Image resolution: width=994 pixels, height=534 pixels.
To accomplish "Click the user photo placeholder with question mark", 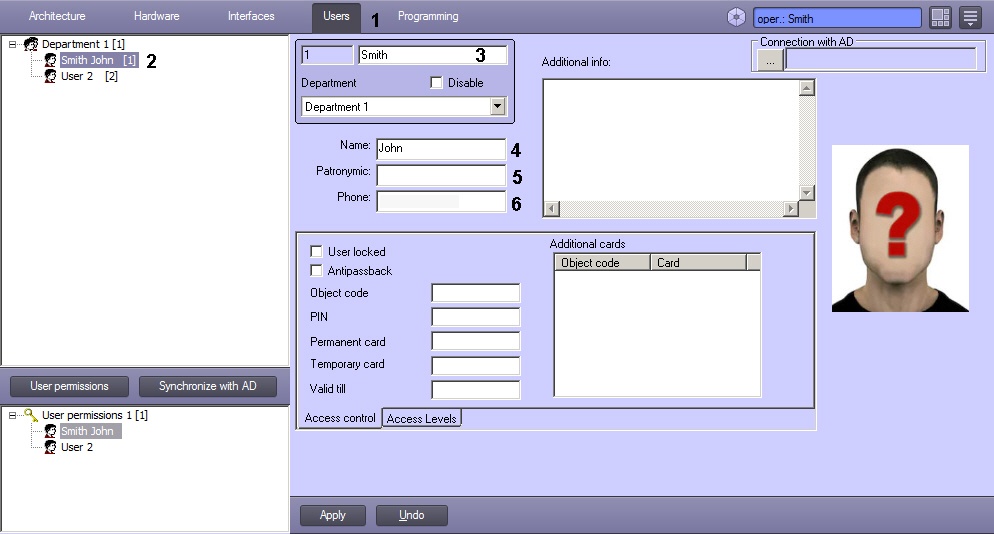I will (900, 228).
